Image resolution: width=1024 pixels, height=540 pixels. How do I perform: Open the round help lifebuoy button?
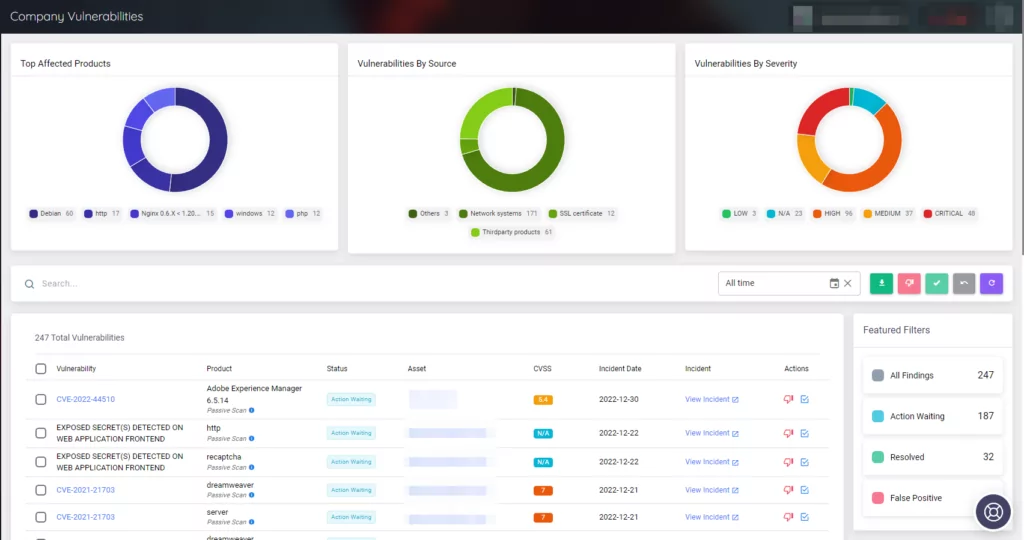[993, 512]
